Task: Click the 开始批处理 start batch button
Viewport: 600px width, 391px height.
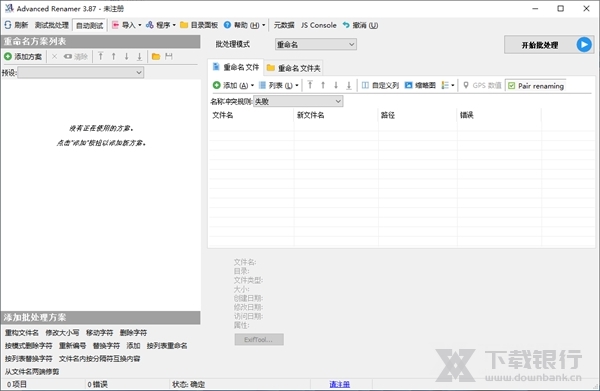Action: [548, 45]
